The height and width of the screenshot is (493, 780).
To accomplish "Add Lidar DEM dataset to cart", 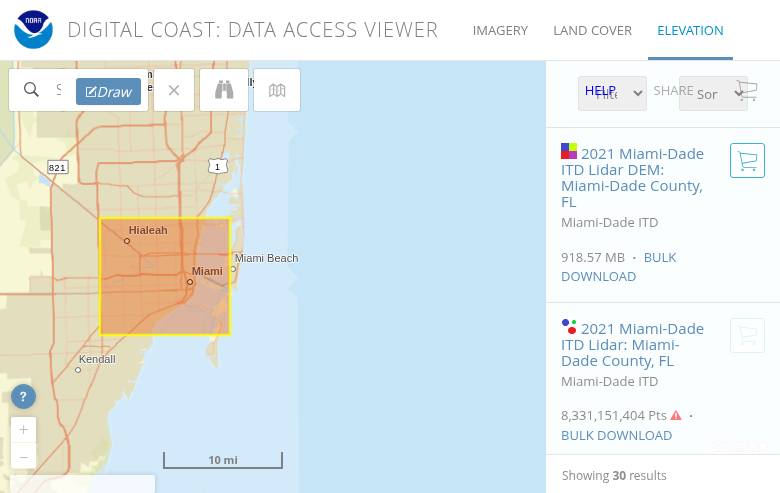I will (747, 160).
